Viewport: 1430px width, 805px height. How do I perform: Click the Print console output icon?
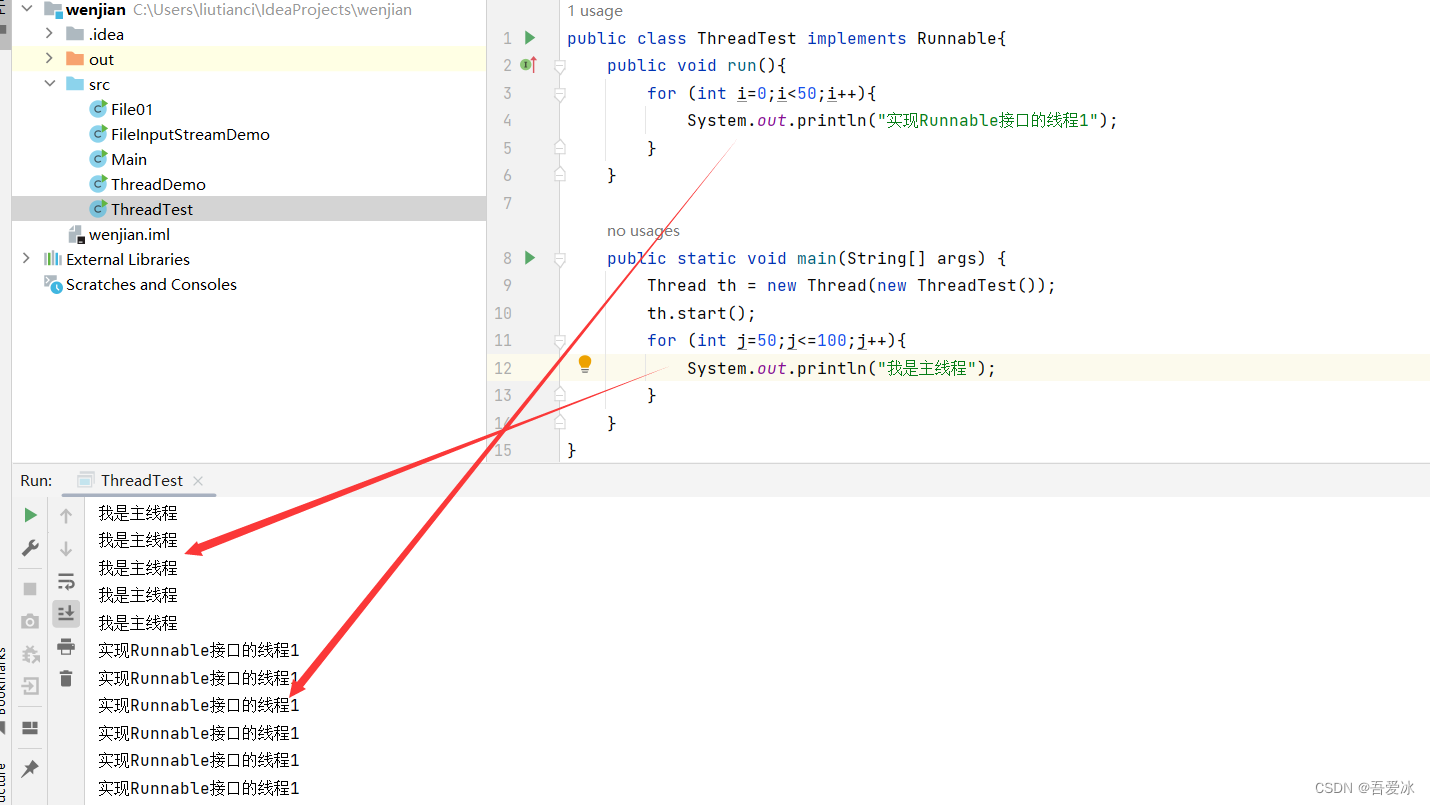click(66, 646)
